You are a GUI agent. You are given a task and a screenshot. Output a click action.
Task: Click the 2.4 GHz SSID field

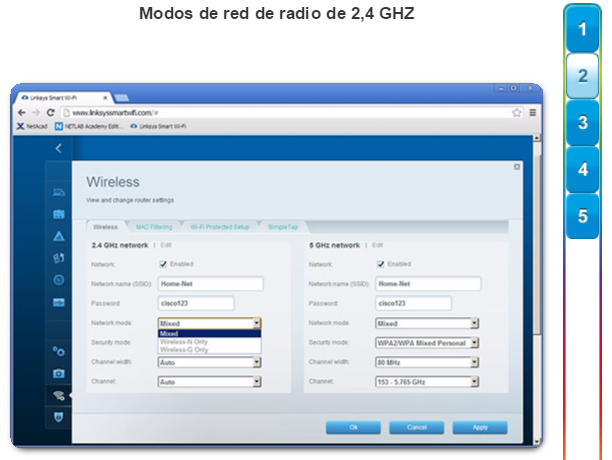pos(211,284)
